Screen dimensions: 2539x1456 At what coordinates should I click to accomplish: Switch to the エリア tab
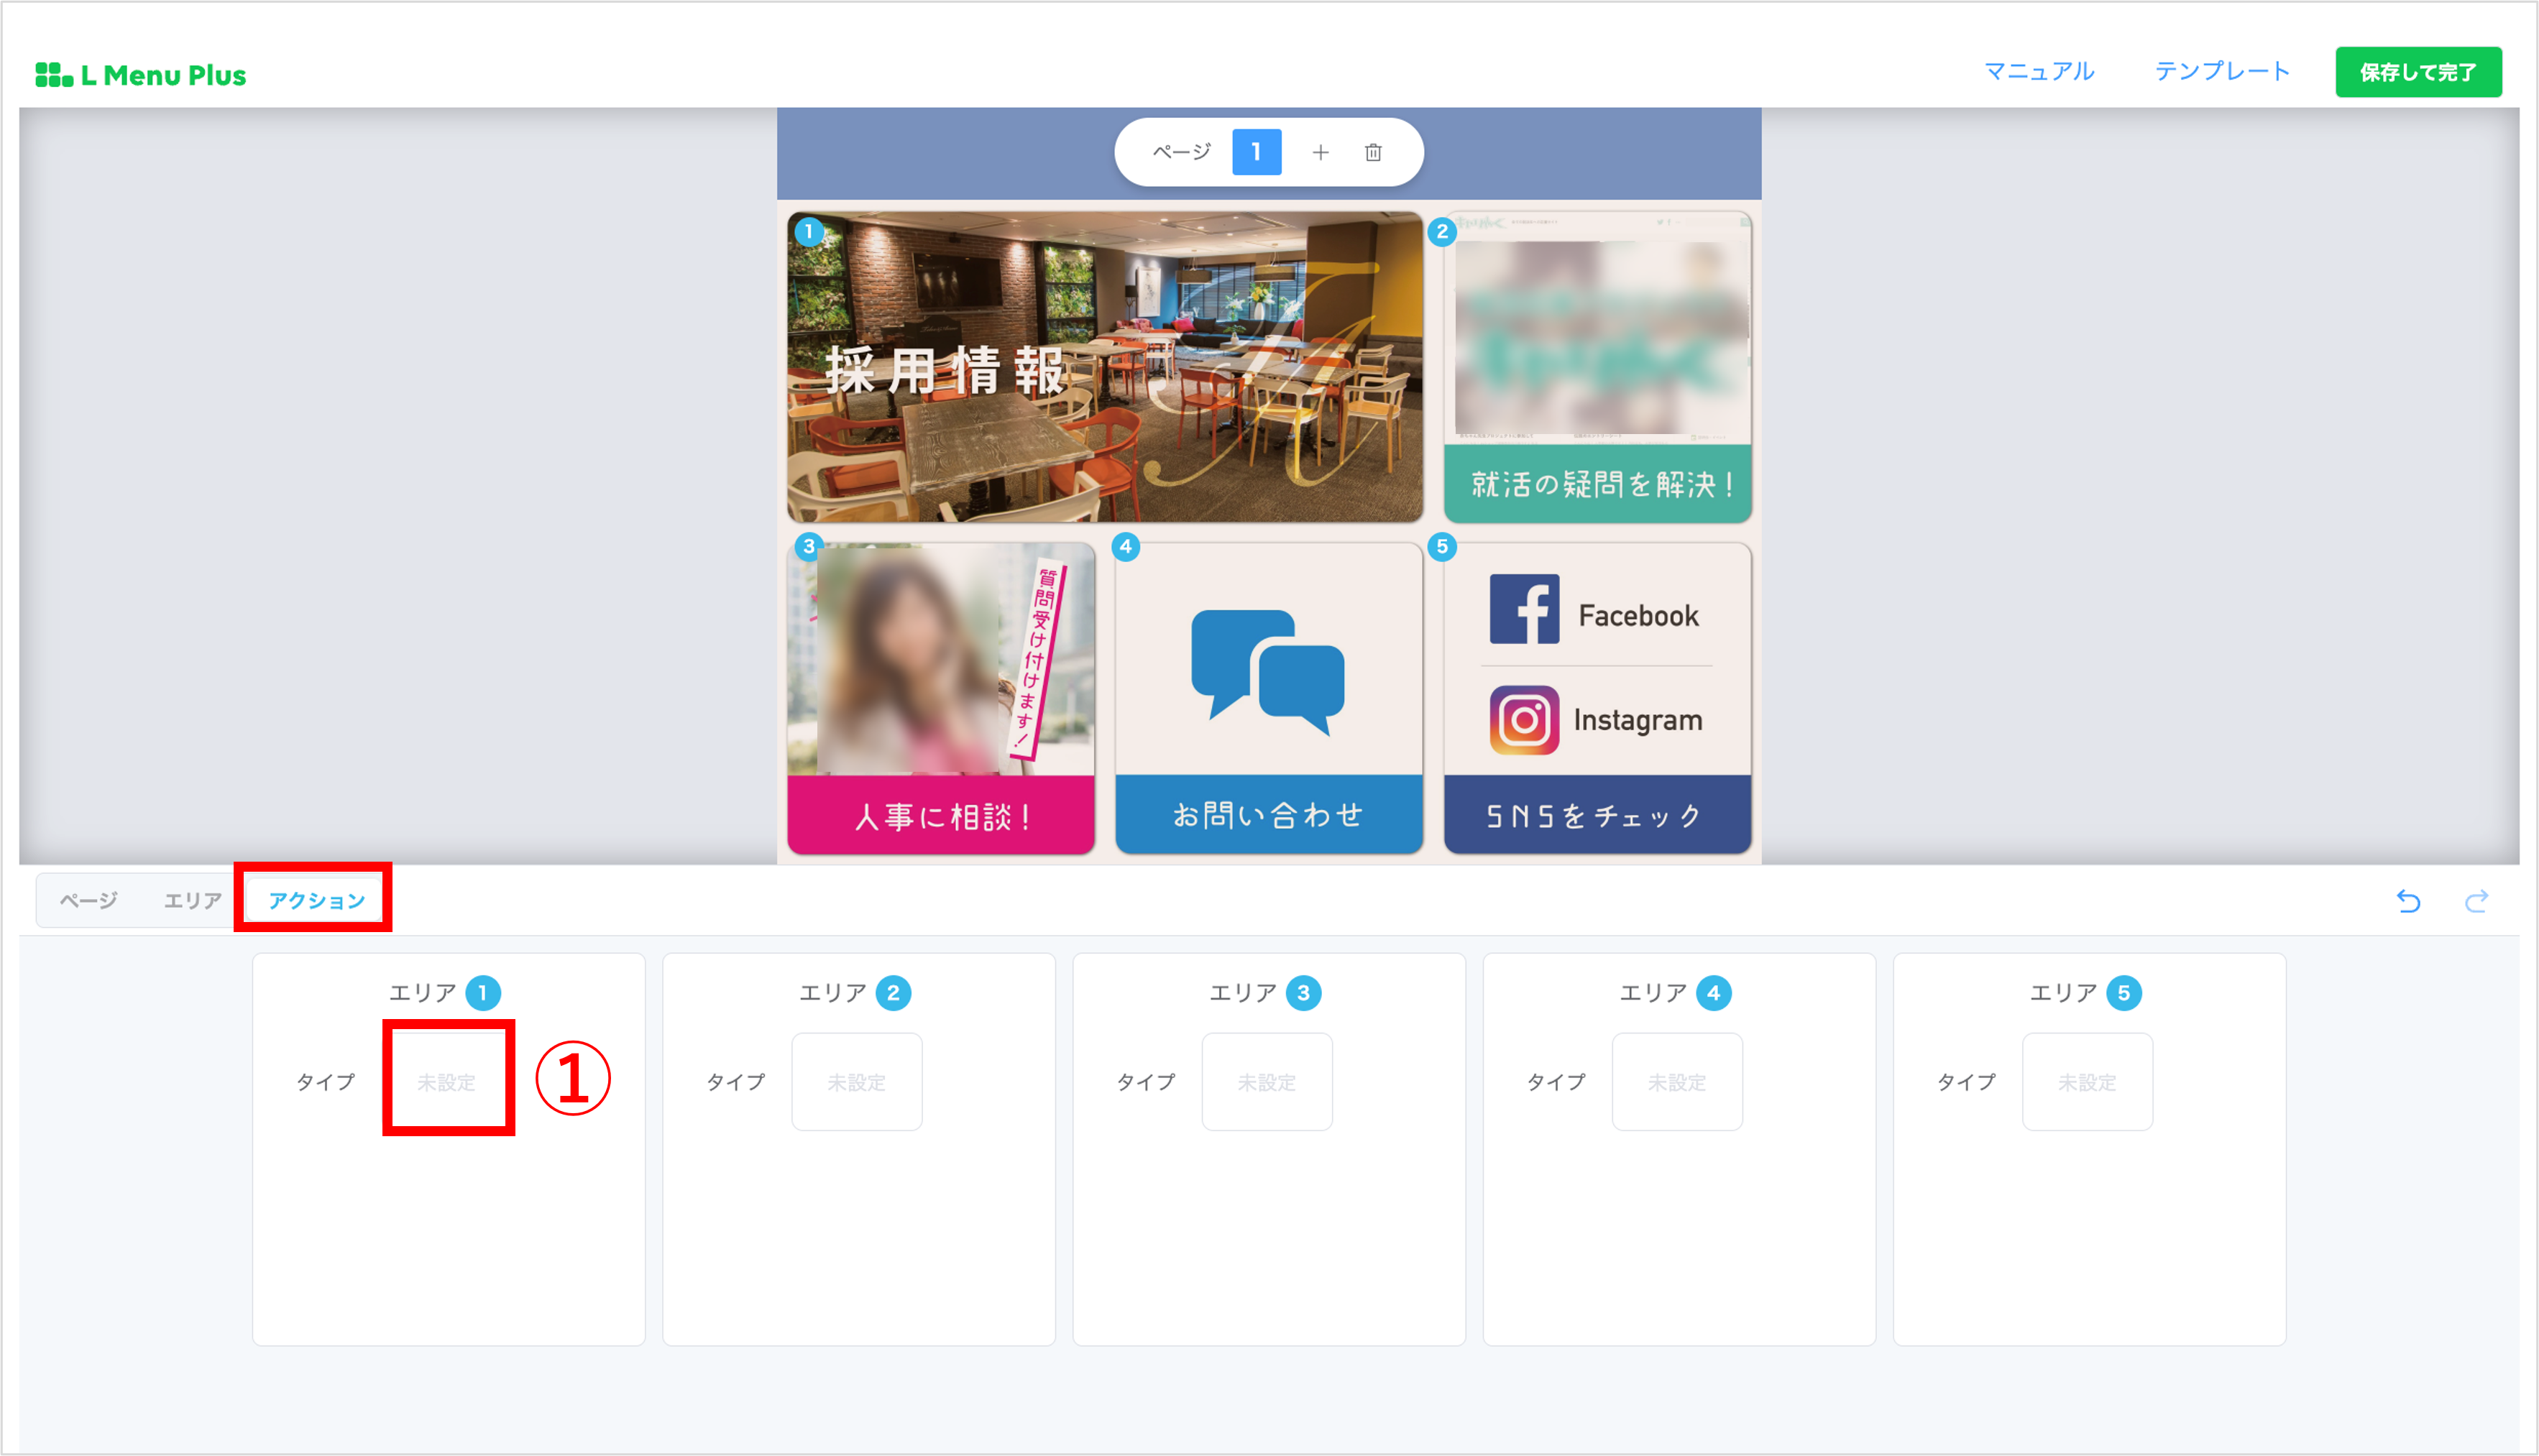click(192, 901)
